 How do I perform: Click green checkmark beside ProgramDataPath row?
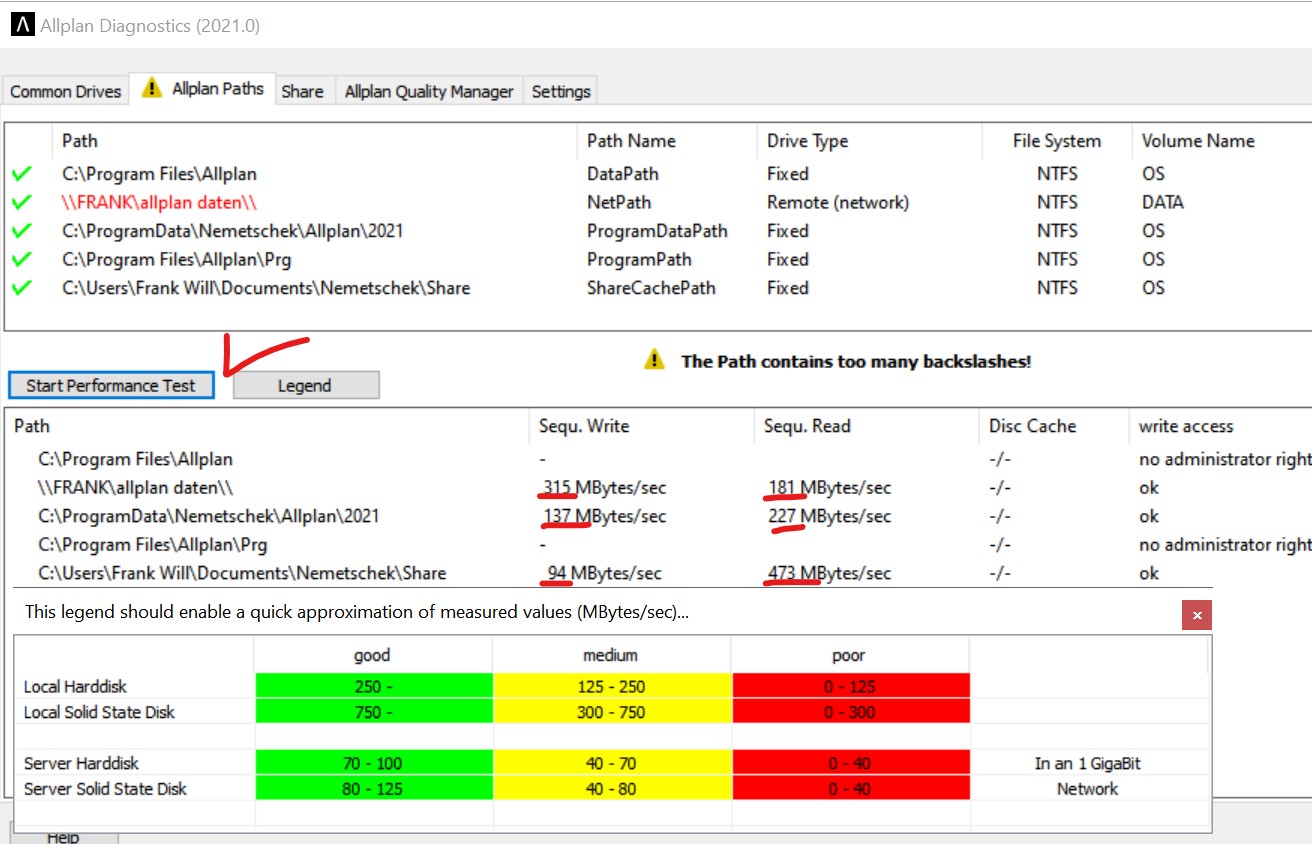pyautogui.click(x=22, y=231)
